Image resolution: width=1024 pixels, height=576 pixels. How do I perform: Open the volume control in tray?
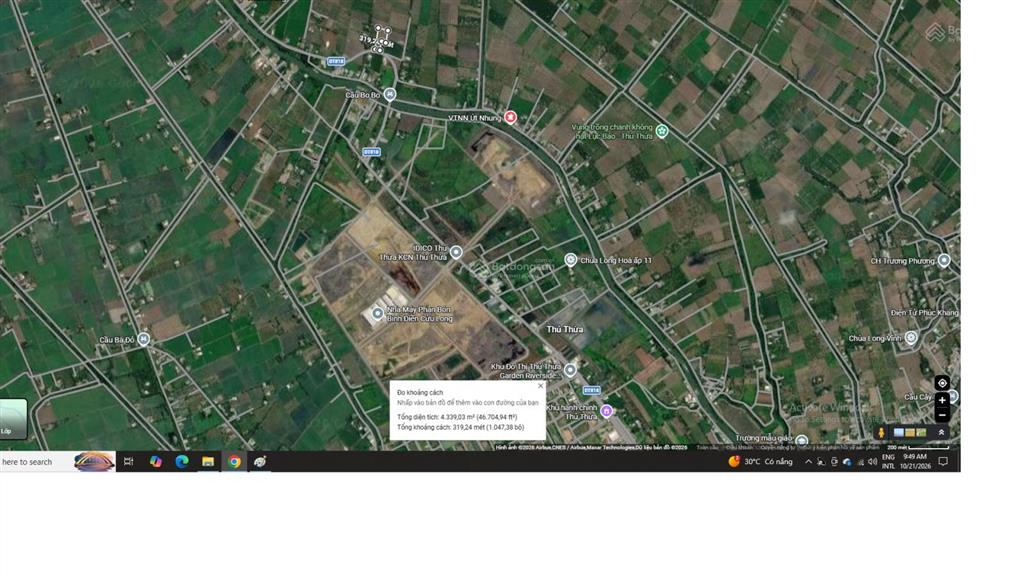tap(872, 462)
